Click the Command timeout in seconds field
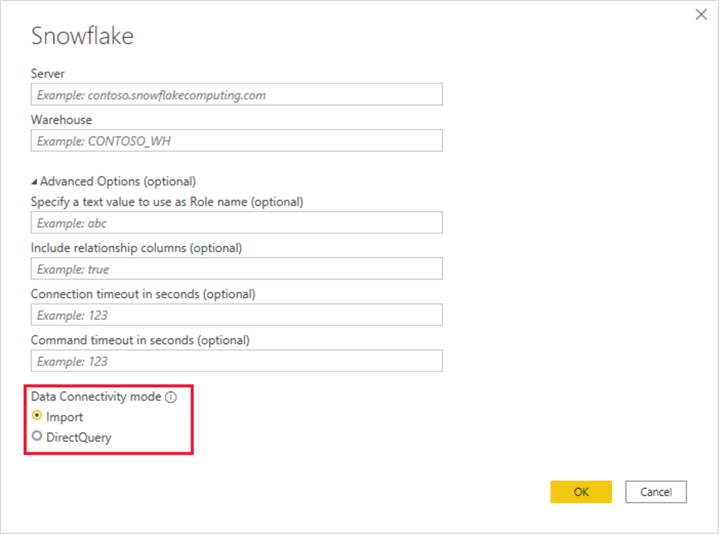Viewport: 719px width, 534px height. 237,361
